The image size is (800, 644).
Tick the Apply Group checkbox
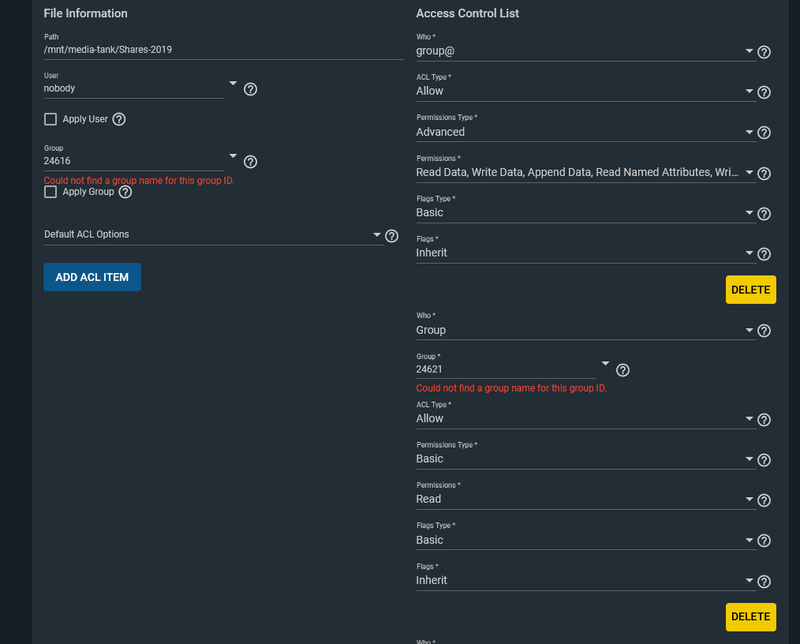coord(51,192)
